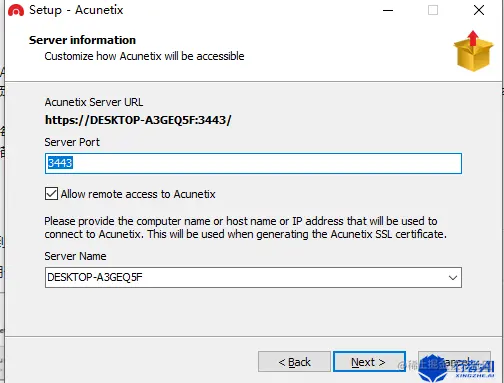Image resolution: width=504 pixels, height=383 pixels.
Task: Open the DESKTOP-A3GEQ5F combo box
Action: 253,277
